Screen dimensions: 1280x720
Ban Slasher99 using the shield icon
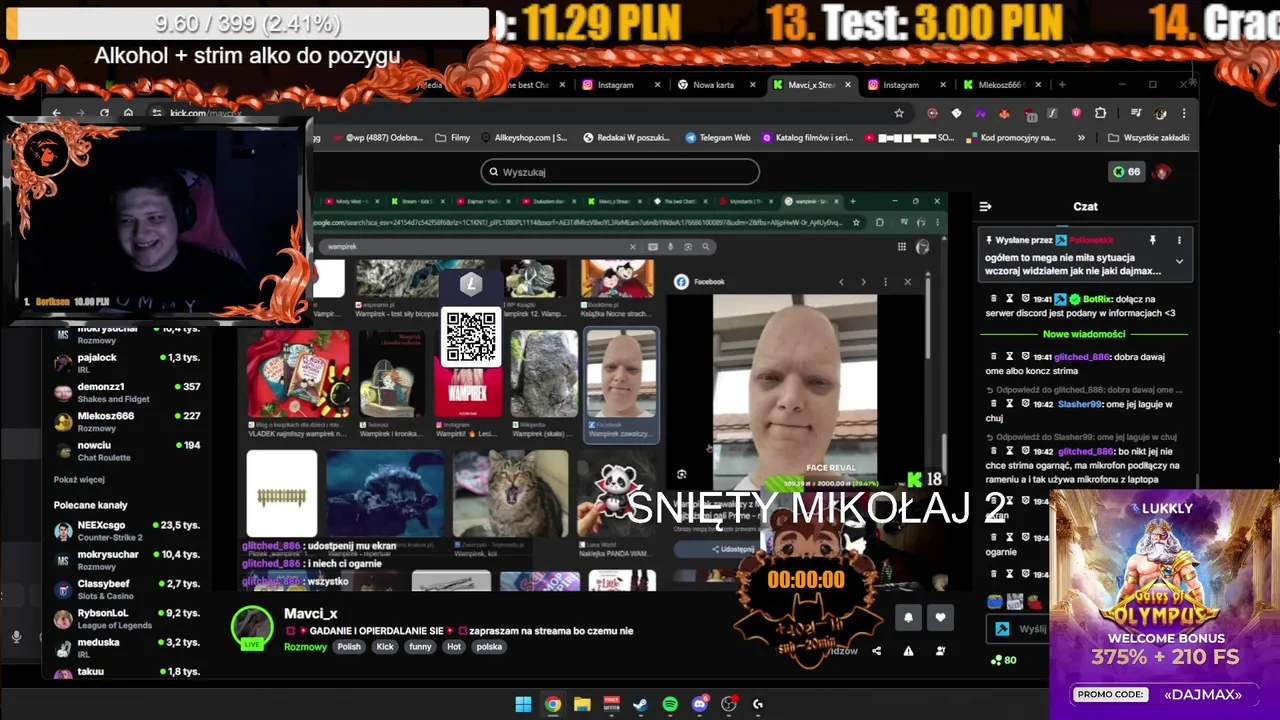1025,404
